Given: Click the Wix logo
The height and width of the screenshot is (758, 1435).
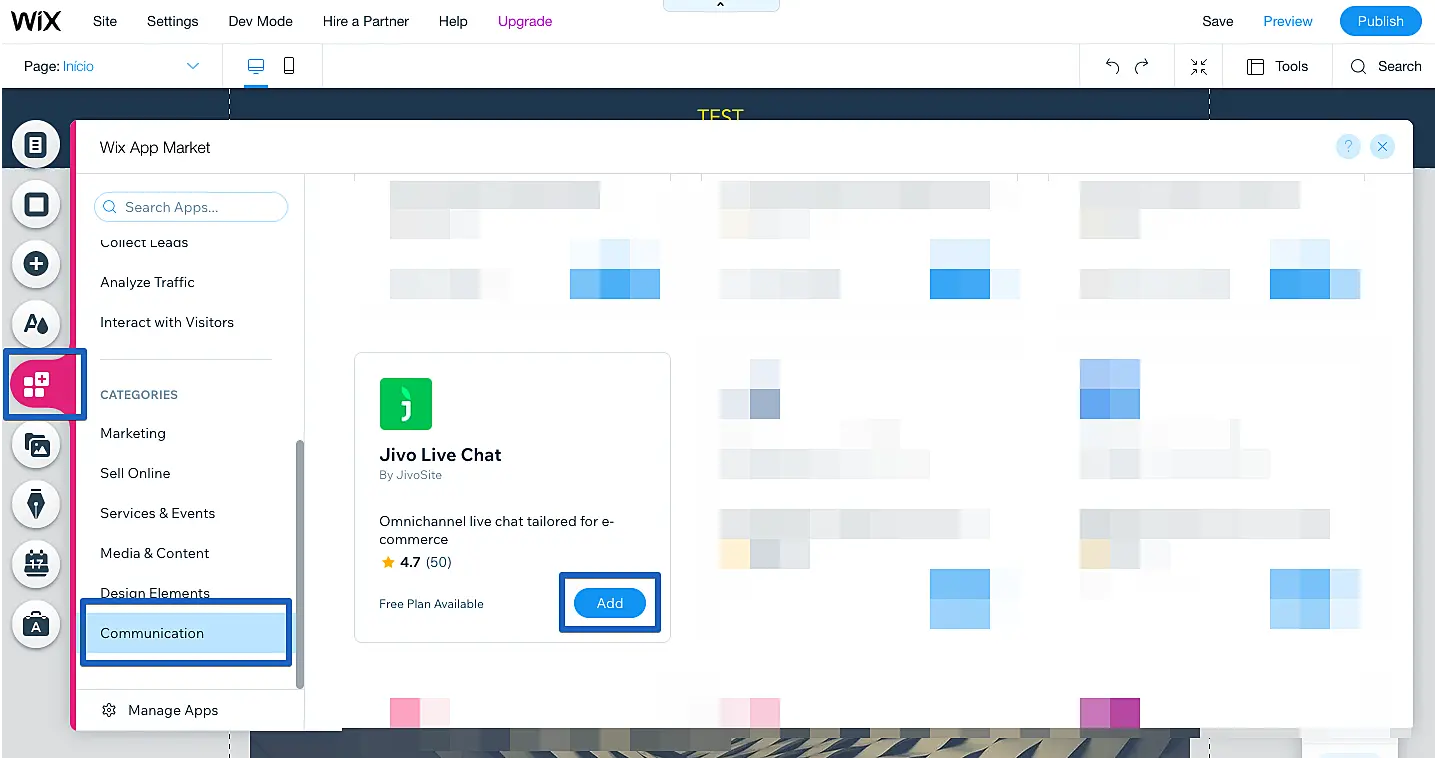Looking at the screenshot, I should 36,21.
